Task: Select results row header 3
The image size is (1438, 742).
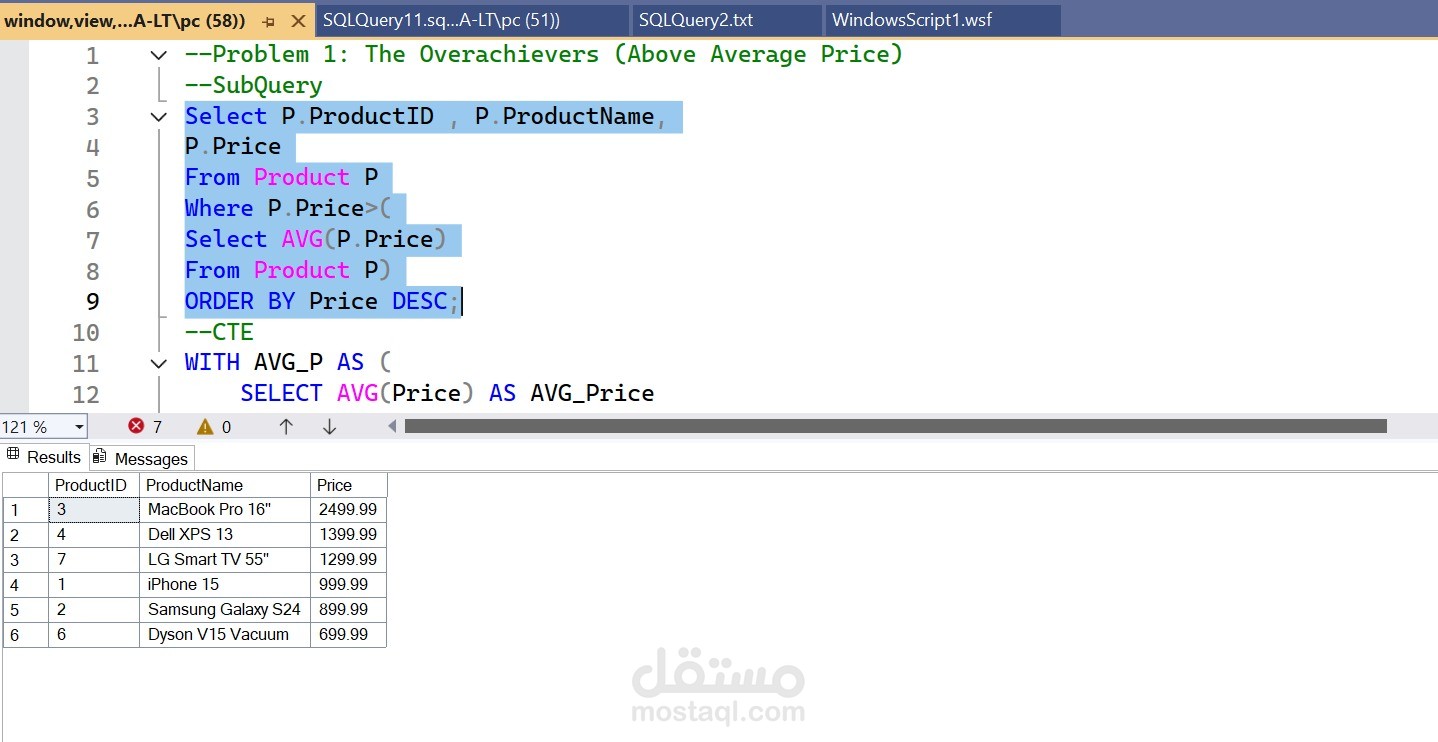Action: pyautogui.click(x=26, y=560)
